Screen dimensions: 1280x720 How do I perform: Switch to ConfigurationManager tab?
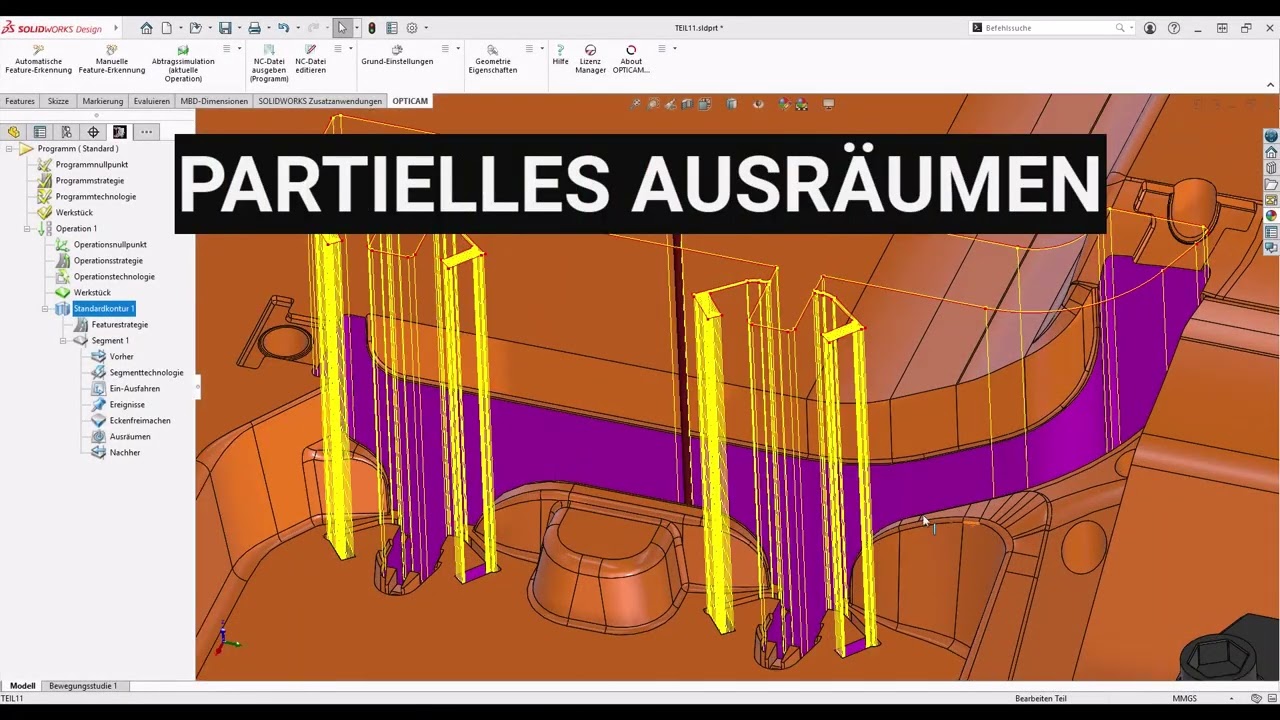pyautogui.click(x=67, y=132)
